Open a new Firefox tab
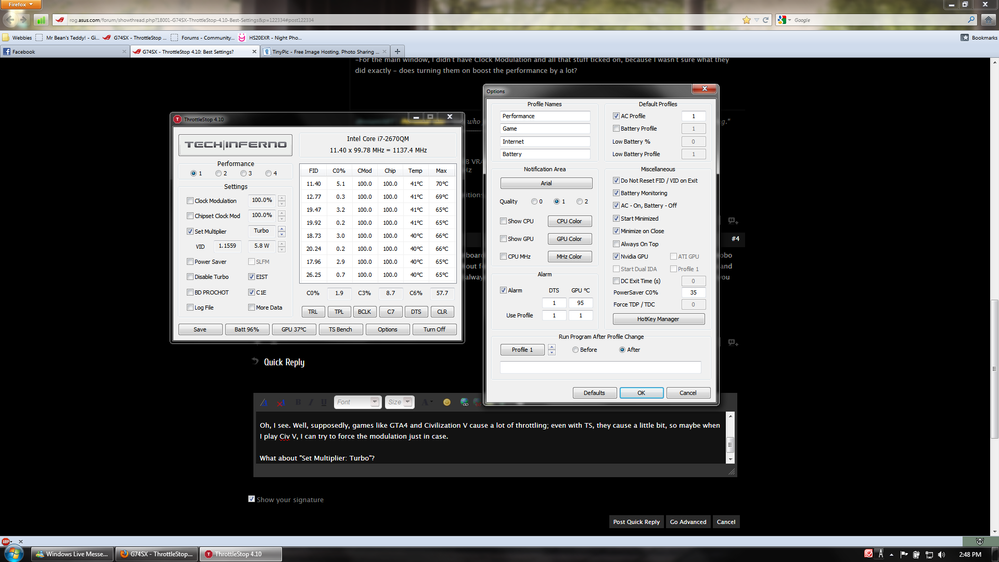The width and height of the screenshot is (999, 562). click(x=398, y=52)
